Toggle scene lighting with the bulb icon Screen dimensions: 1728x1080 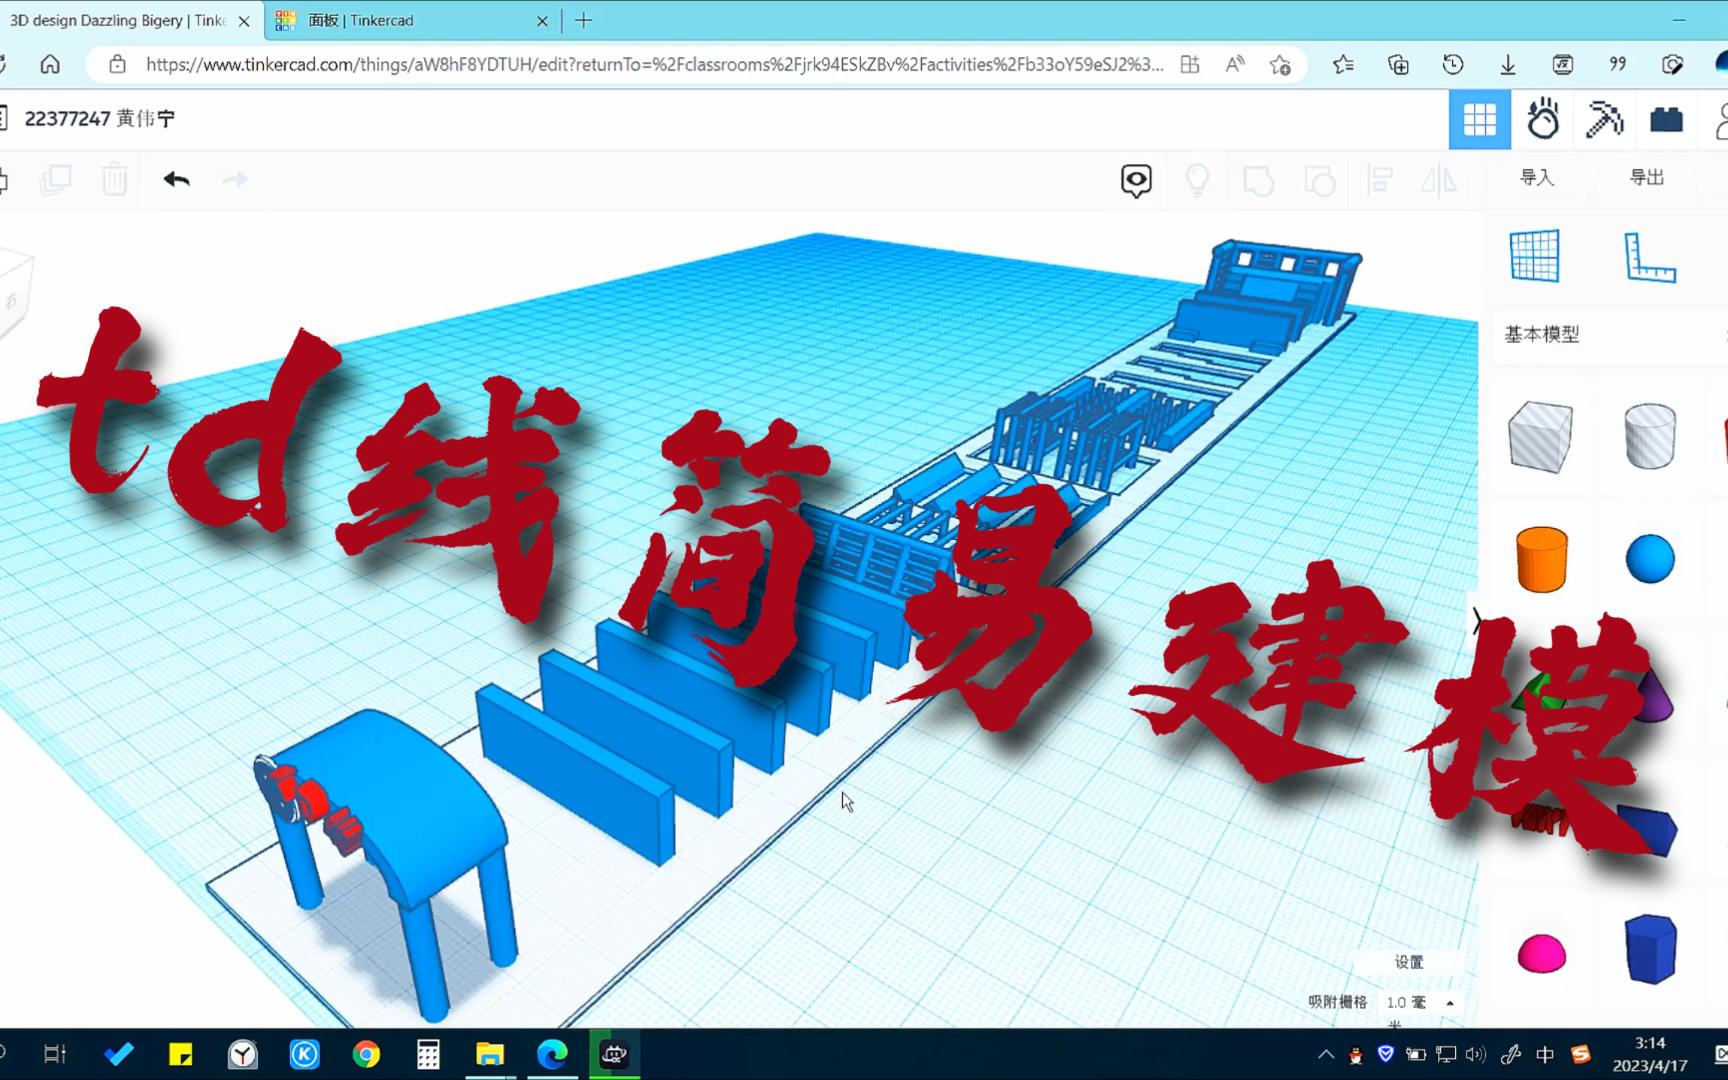point(1197,181)
